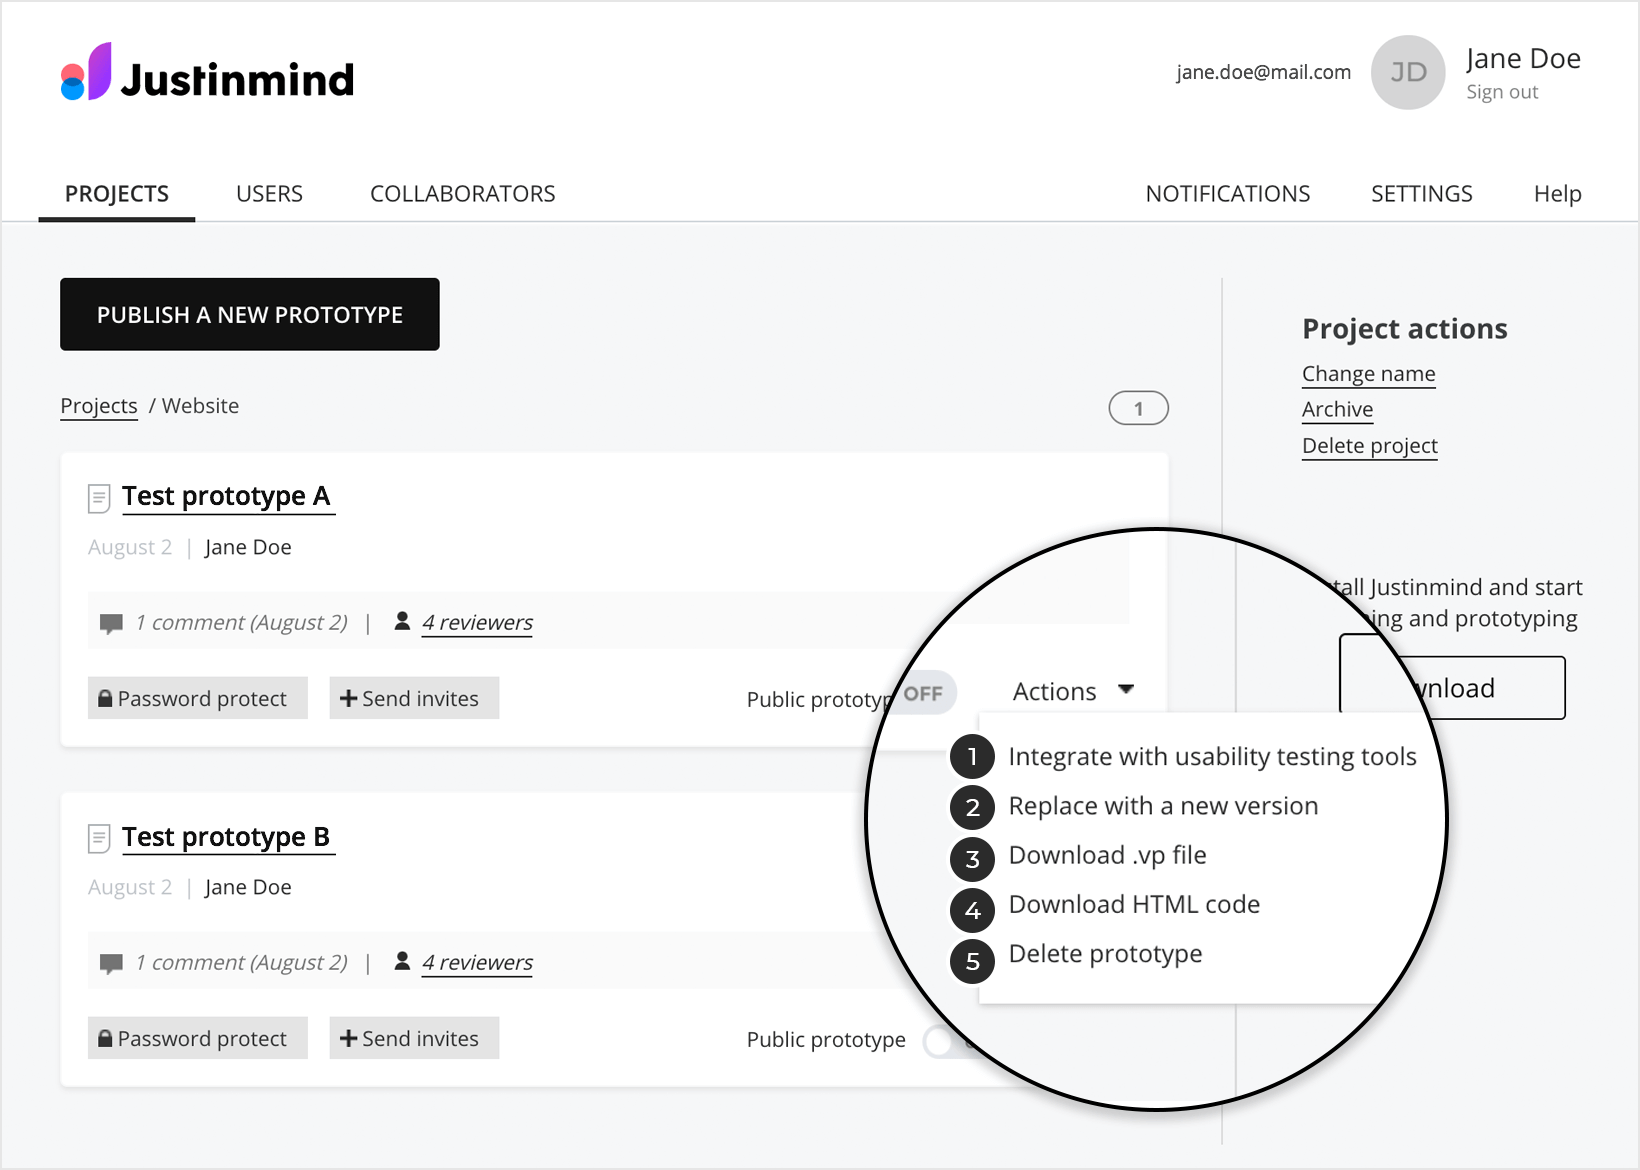Viewport: 1640px width, 1170px height.
Task: Click the document icon beside Test prototype A
Action: click(x=99, y=498)
